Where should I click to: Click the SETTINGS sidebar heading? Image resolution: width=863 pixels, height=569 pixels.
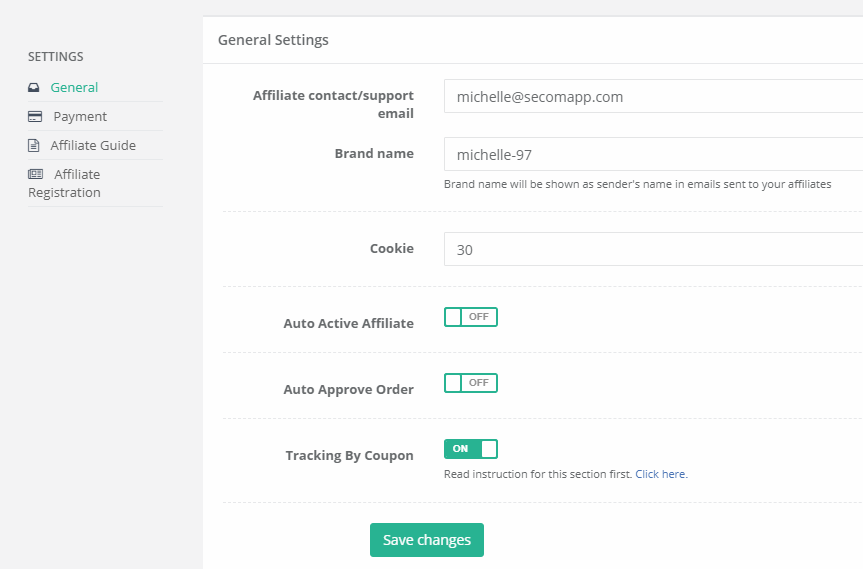click(56, 57)
